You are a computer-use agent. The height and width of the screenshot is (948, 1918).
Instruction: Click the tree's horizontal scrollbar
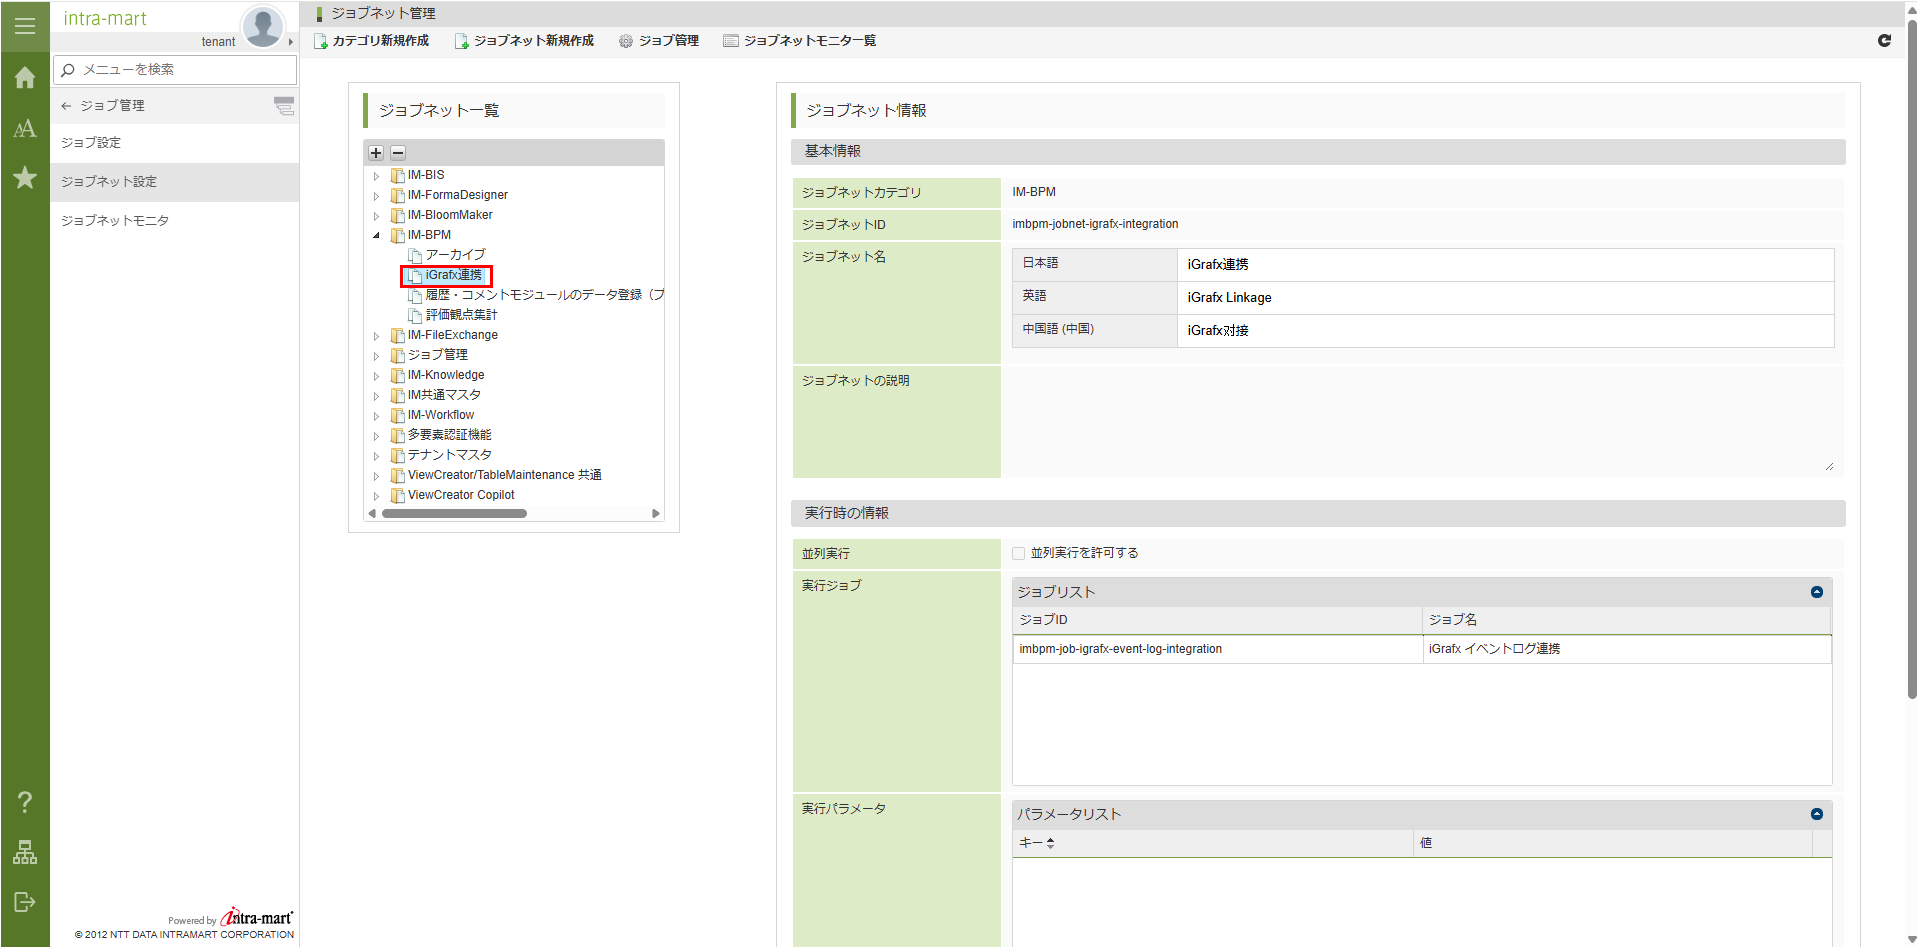pyautogui.click(x=454, y=514)
